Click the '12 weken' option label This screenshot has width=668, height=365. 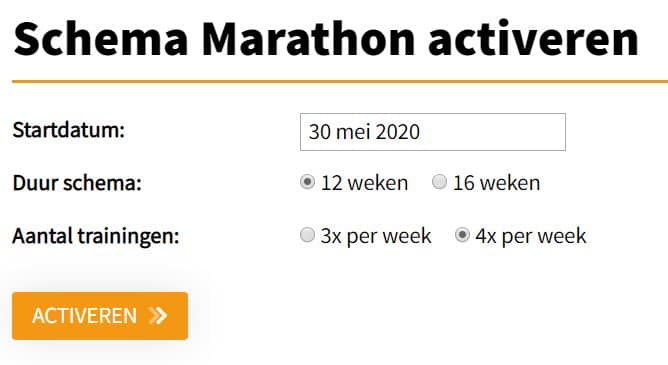tap(364, 183)
